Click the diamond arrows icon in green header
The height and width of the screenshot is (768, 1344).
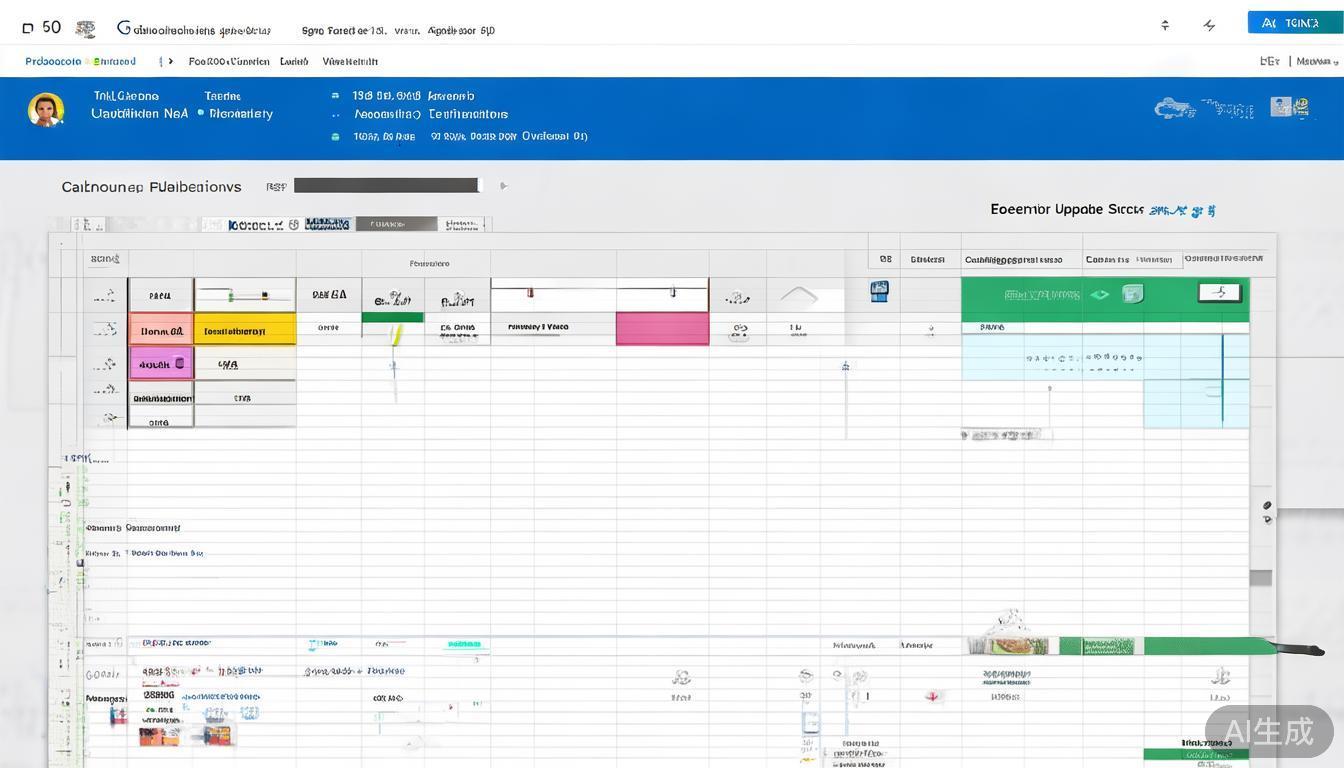(x=1100, y=295)
